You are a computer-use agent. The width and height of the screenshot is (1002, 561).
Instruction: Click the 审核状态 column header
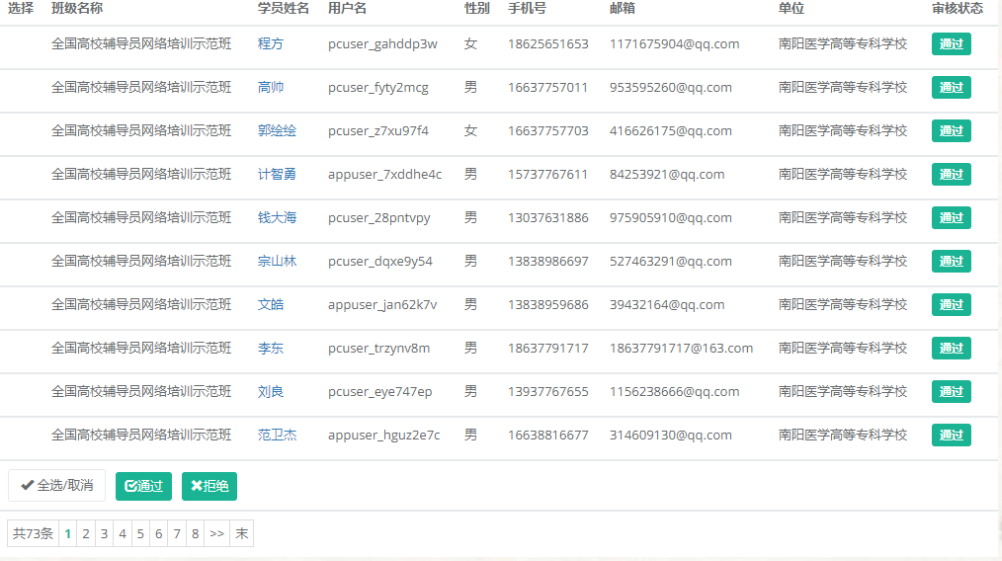pyautogui.click(x=957, y=8)
